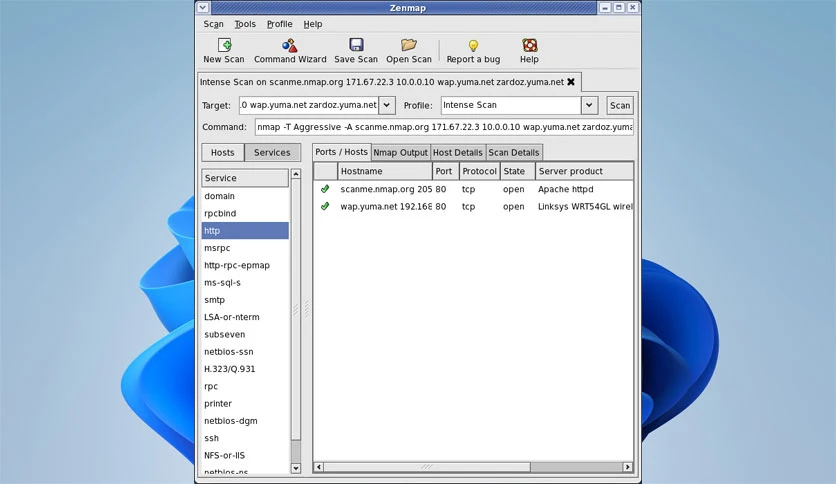
Task: Click horizontal scrollbar left arrow in results
Action: (x=319, y=467)
